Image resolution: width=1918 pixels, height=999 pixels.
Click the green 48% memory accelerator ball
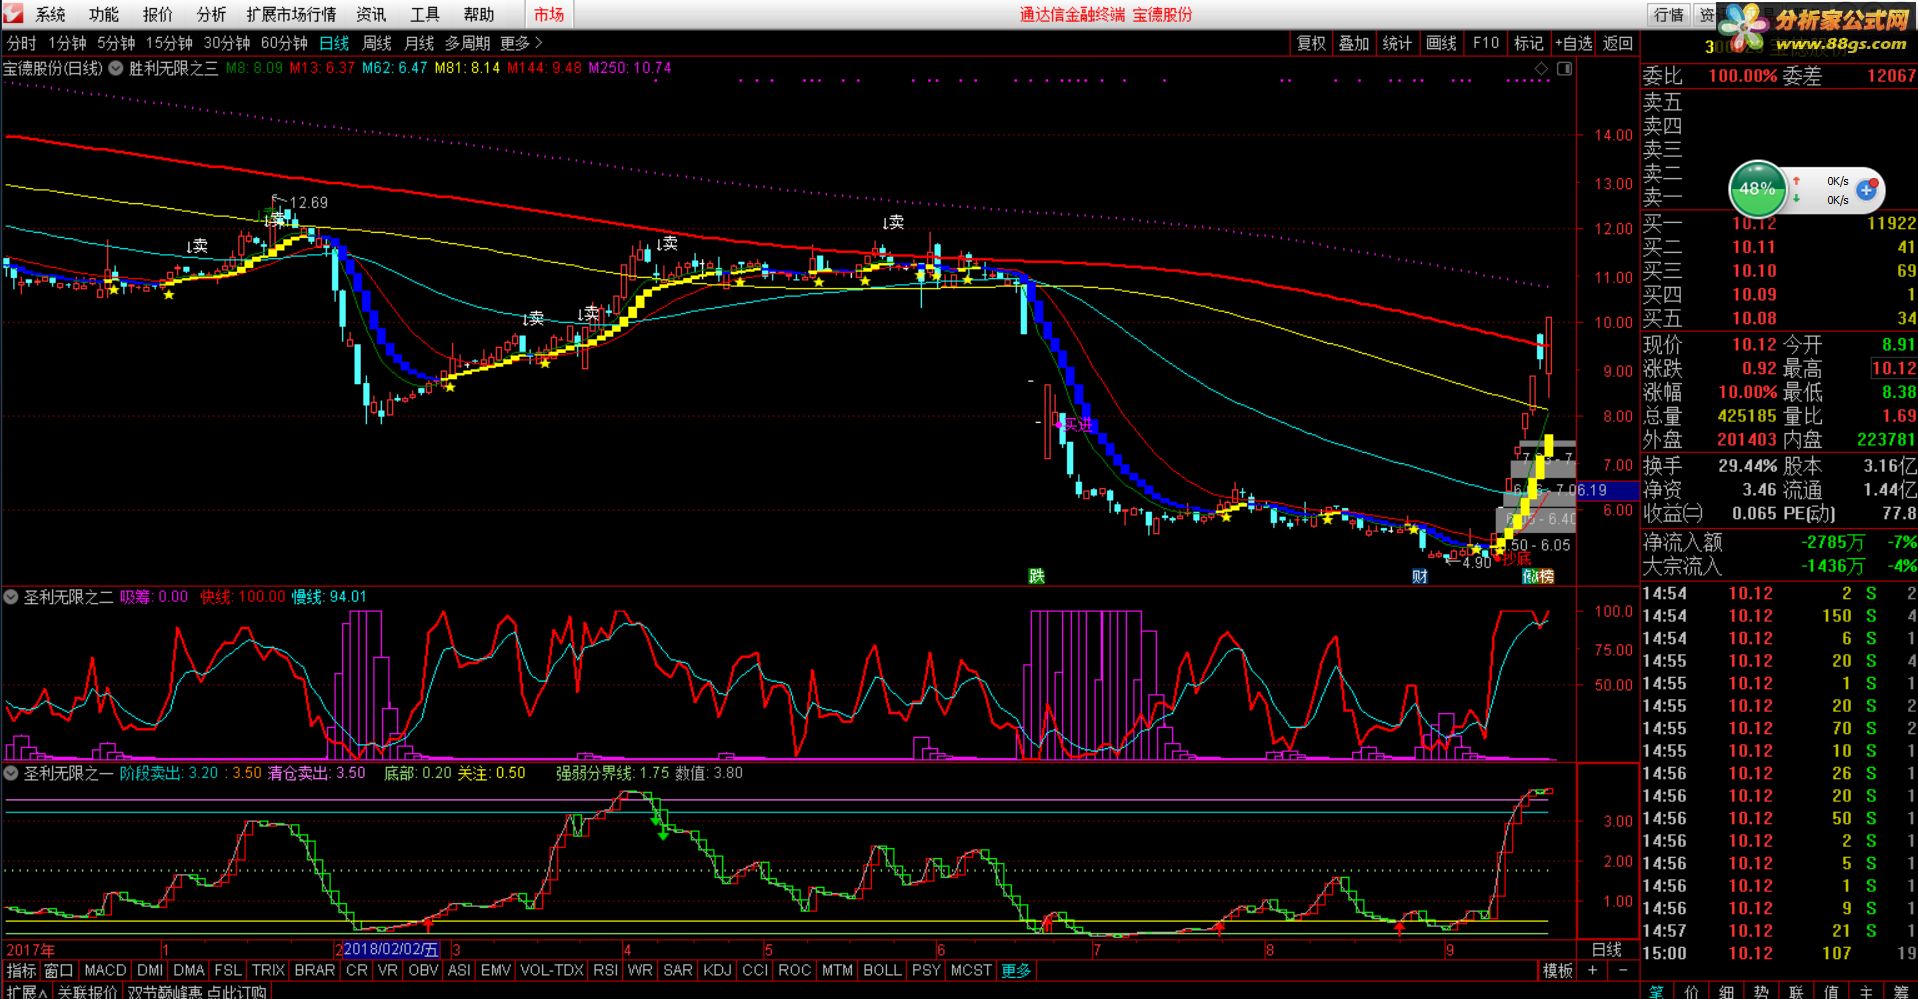[1757, 189]
